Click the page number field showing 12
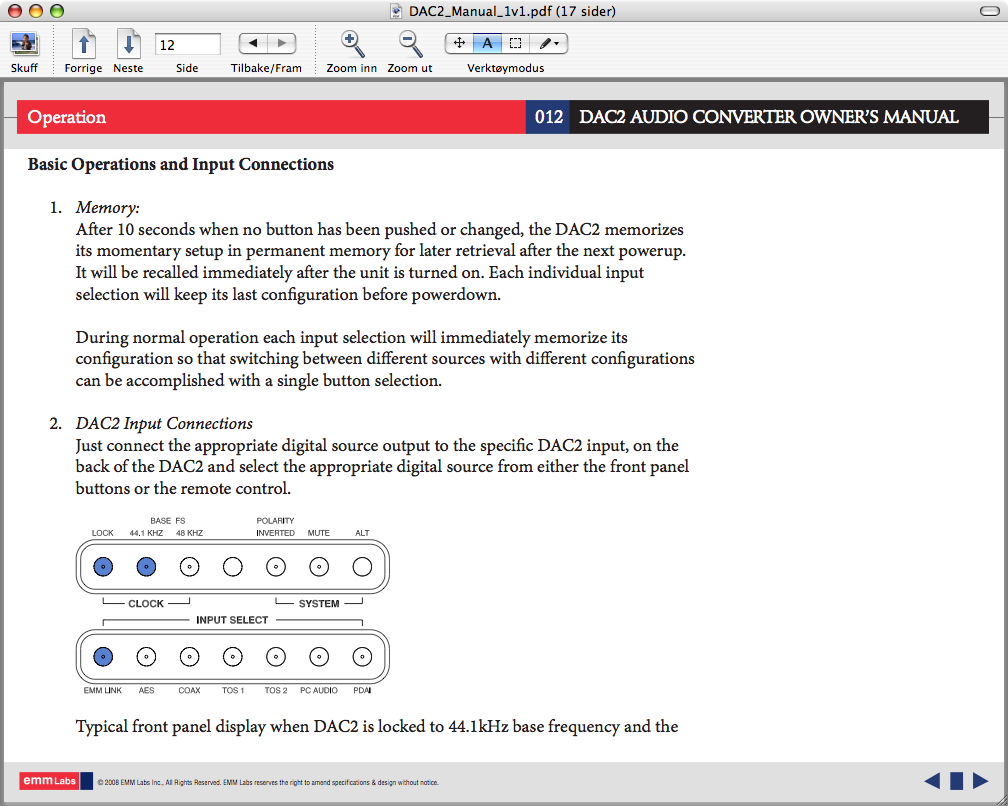The width and height of the screenshot is (1008, 806). coord(187,44)
